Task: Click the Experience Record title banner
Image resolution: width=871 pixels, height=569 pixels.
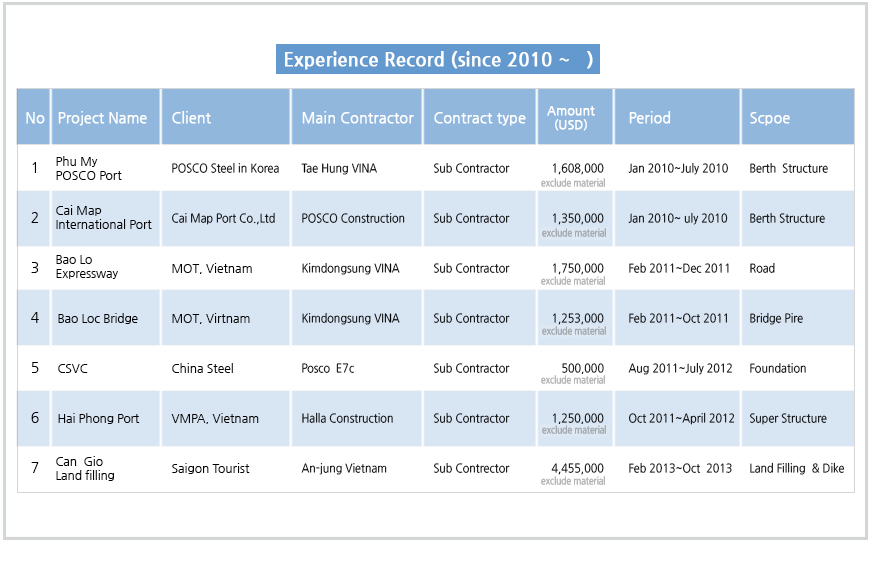Action: click(438, 59)
